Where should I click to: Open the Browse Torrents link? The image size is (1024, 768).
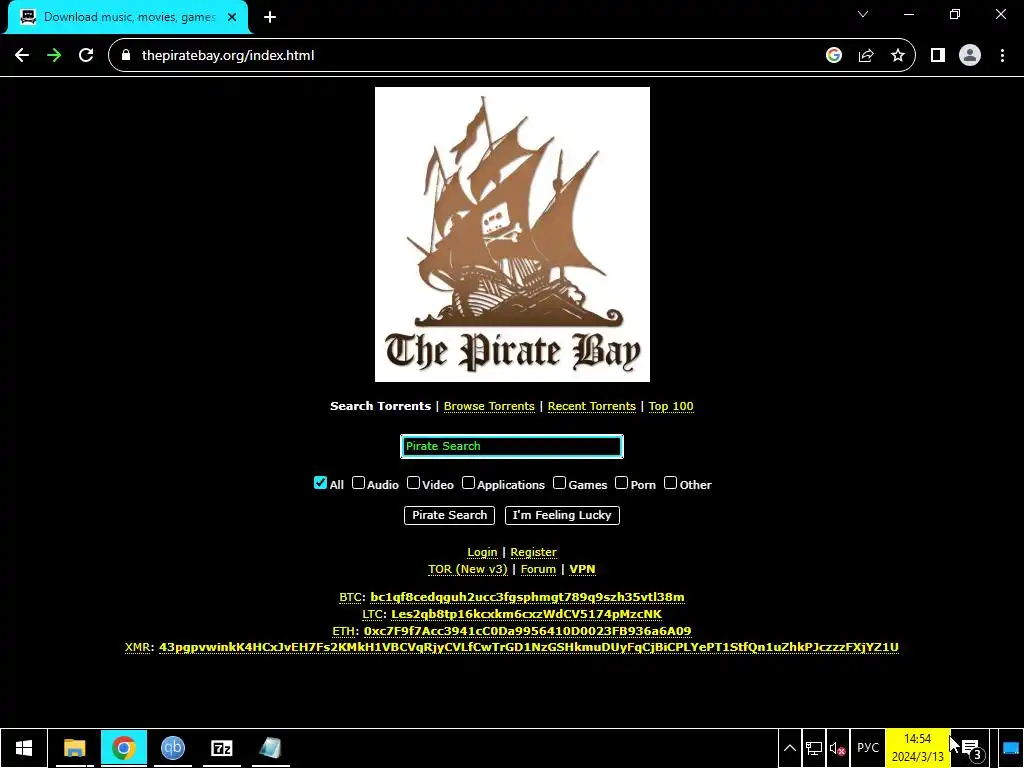(x=489, y=406)
